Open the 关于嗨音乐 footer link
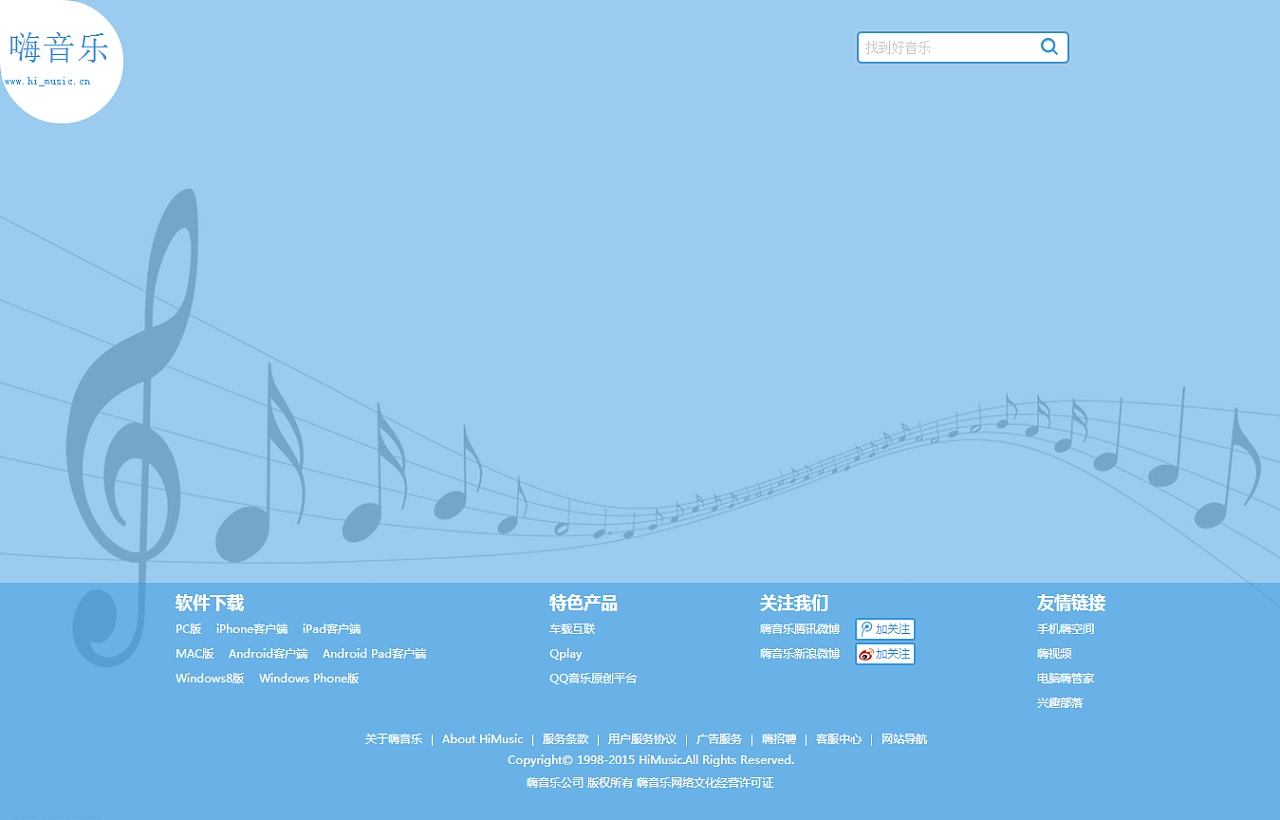Image resolution: width=1280 pixels, height=820 pixels. coord(394,739)
